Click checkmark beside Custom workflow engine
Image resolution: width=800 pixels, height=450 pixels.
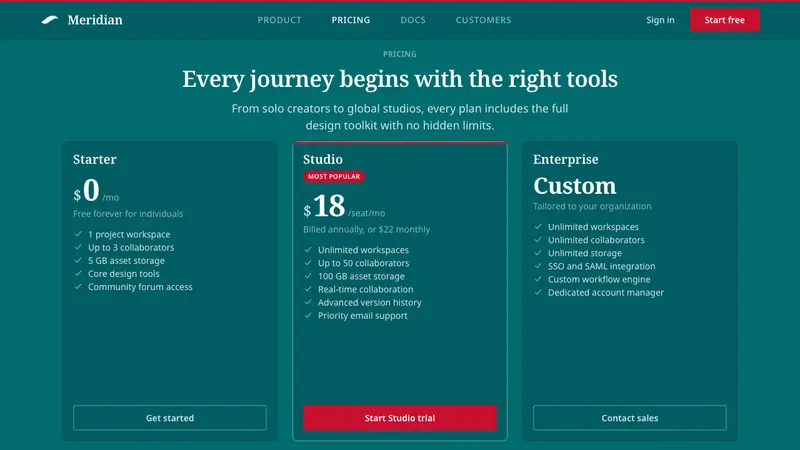[x=538, y=279]
